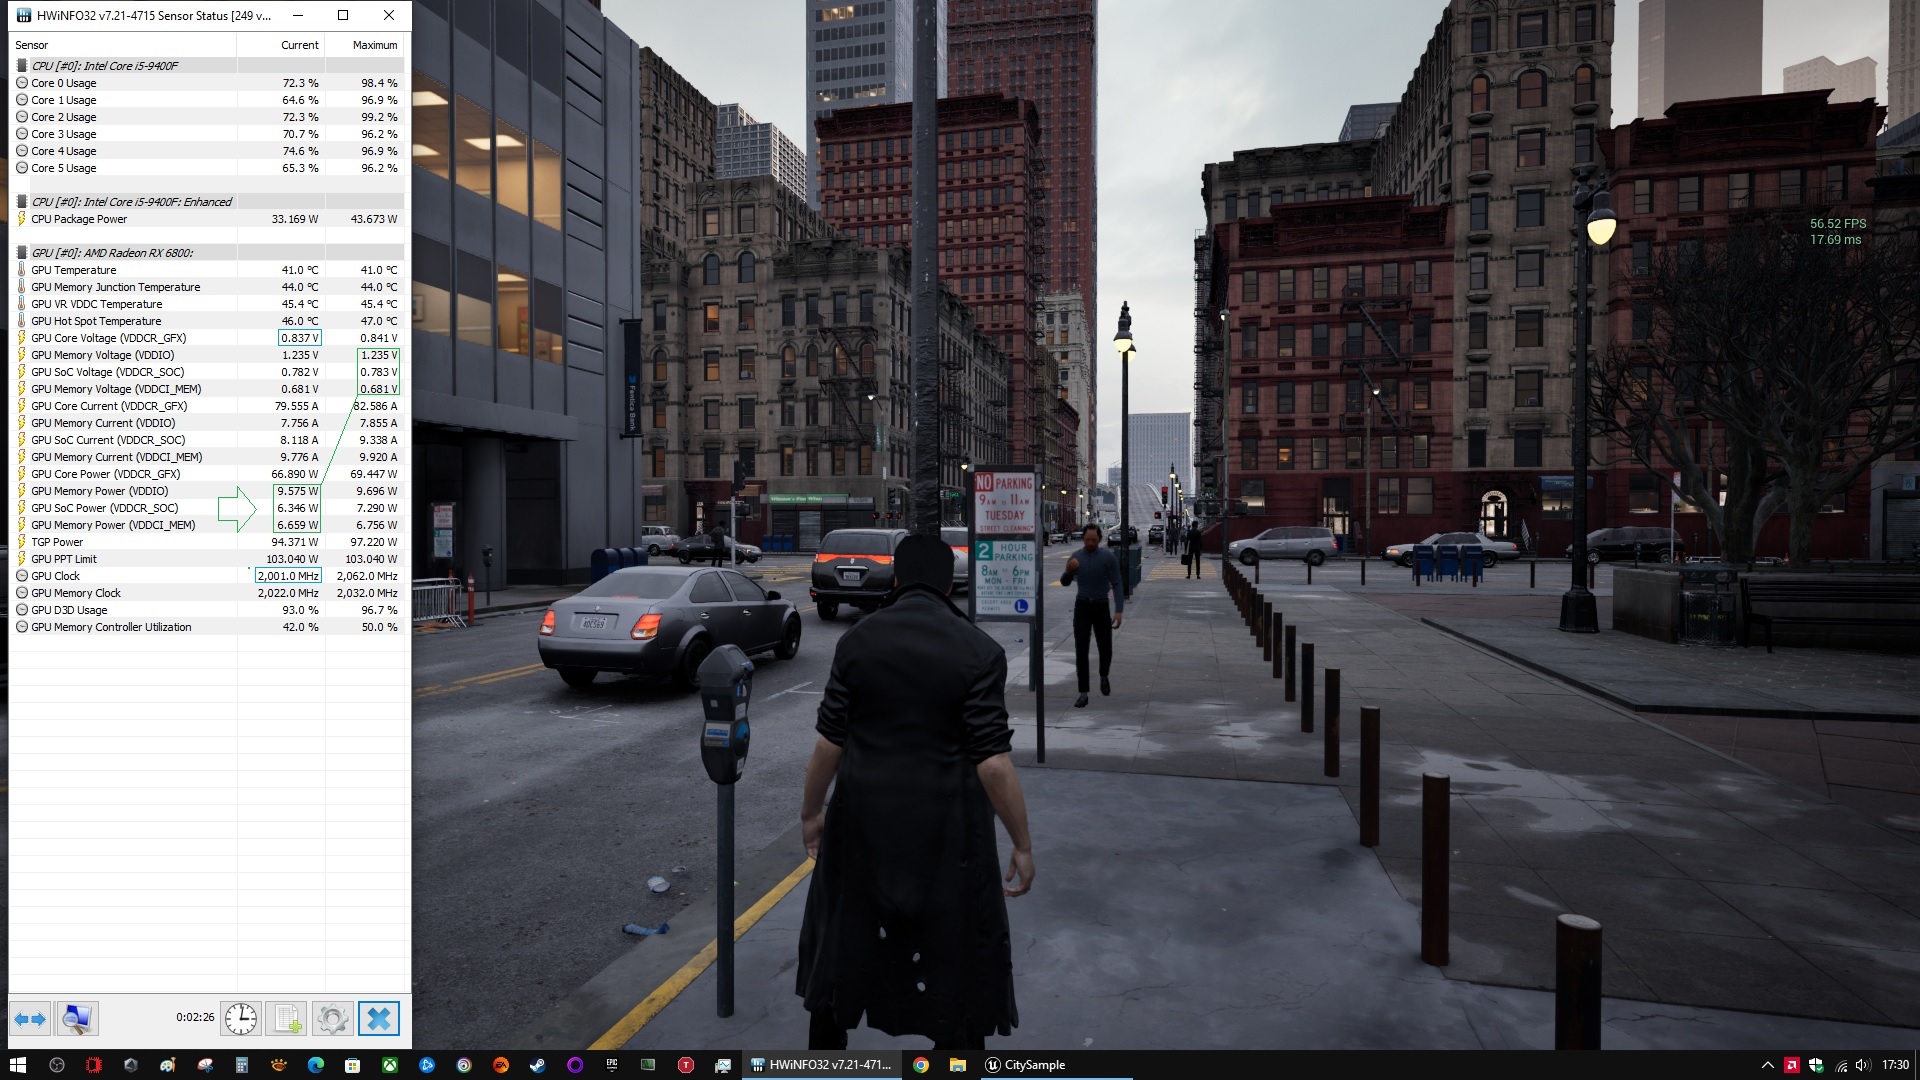Click the expand/collapse arrows toolbar button
1920x1080 pixels.
point(30,1019)
